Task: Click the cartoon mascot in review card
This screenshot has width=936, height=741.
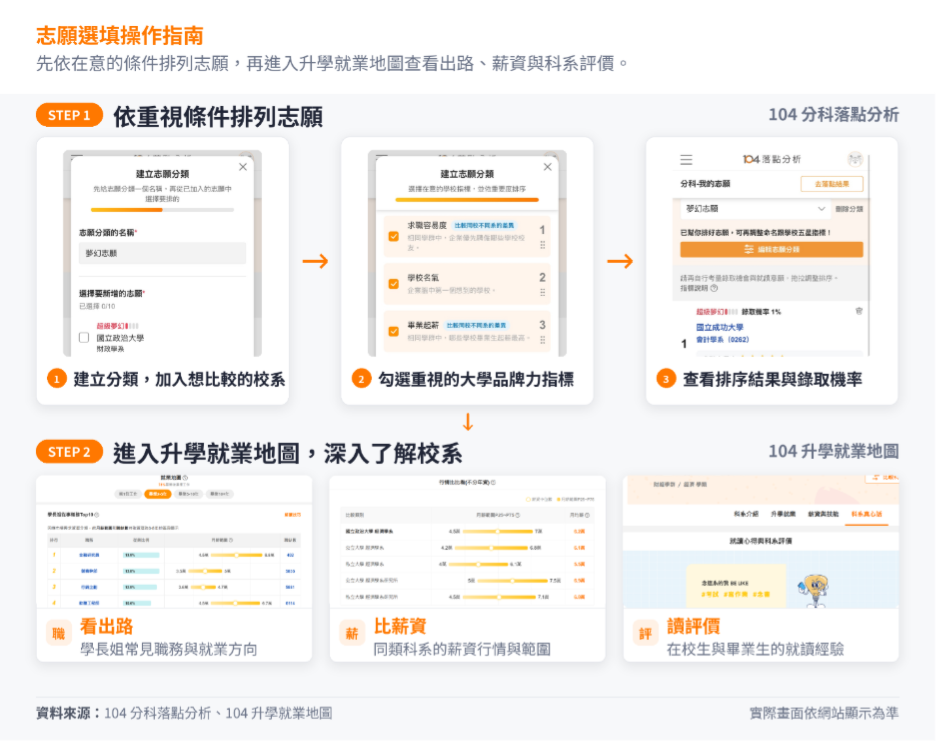Action: [x=815, y=590]
